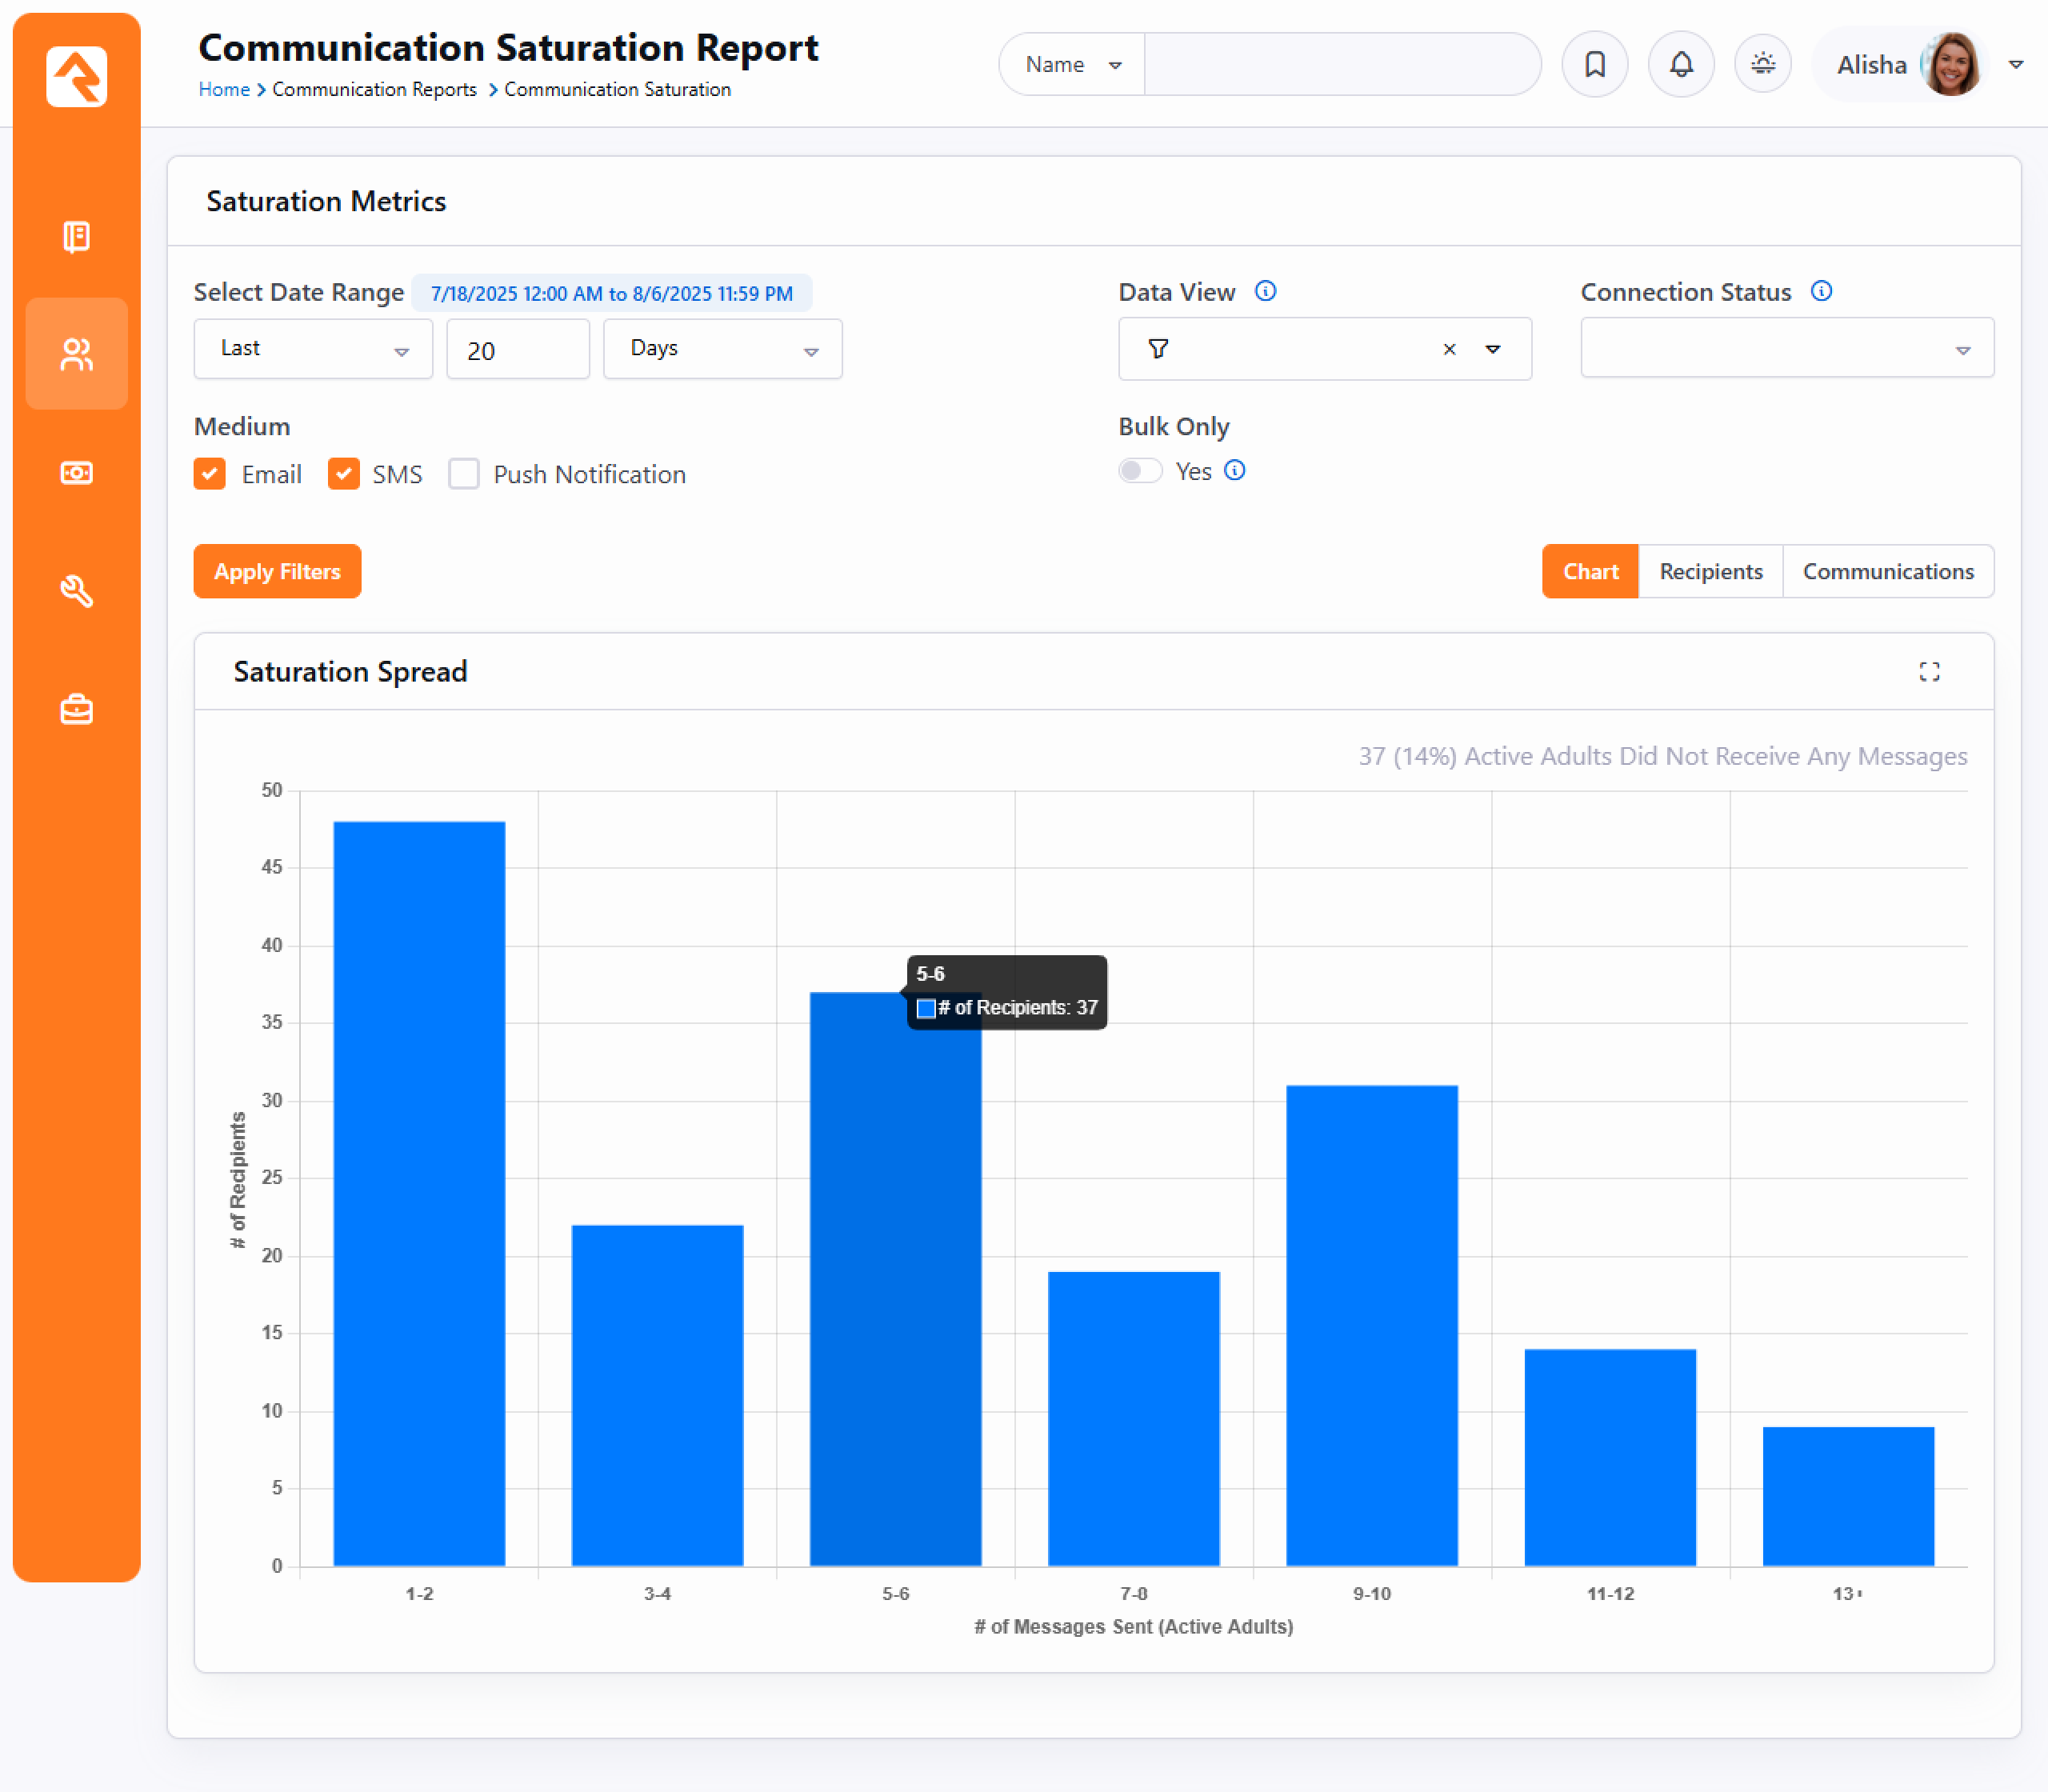Open the money icon in sidebar

pos(76,473)
